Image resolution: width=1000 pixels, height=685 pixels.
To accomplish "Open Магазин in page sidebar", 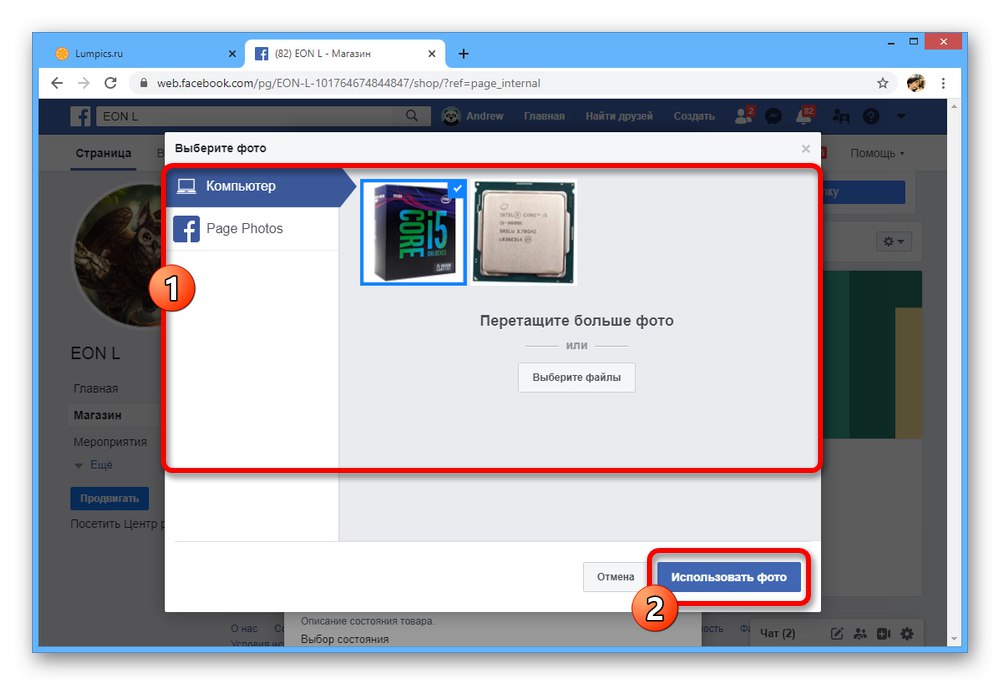I will [x=98, y=415].
